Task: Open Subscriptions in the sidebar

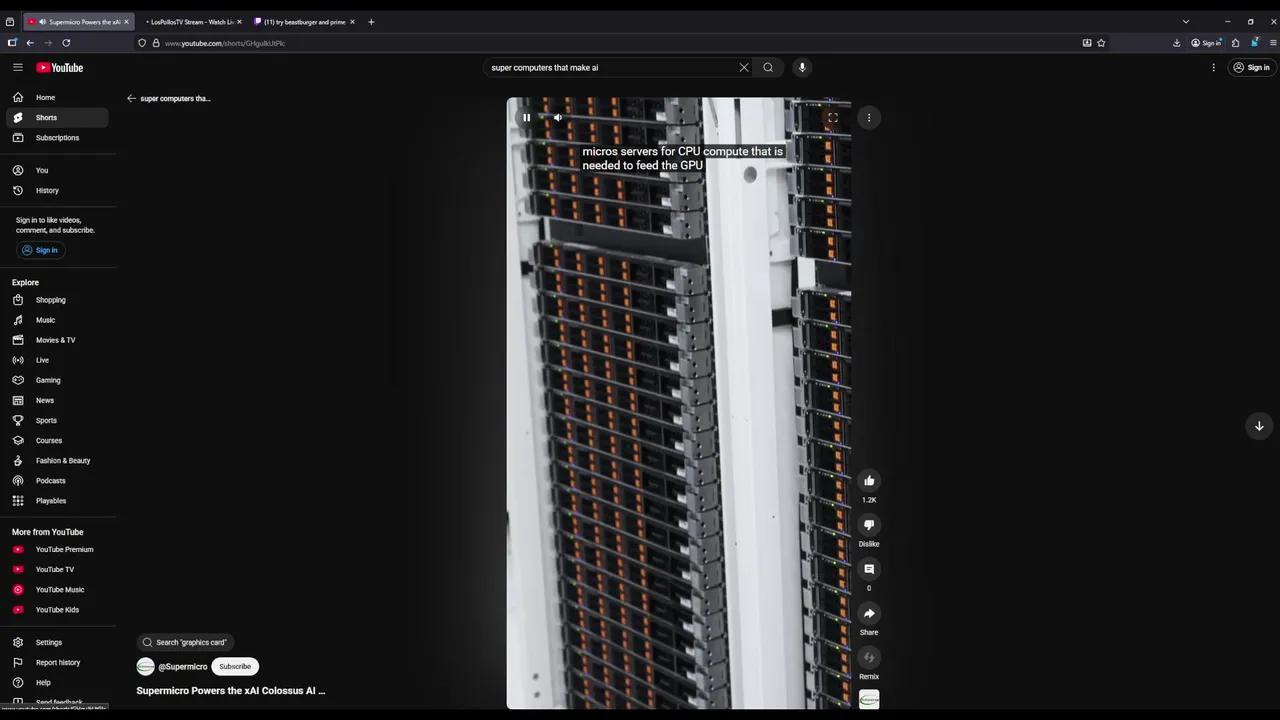Action: 57,137
